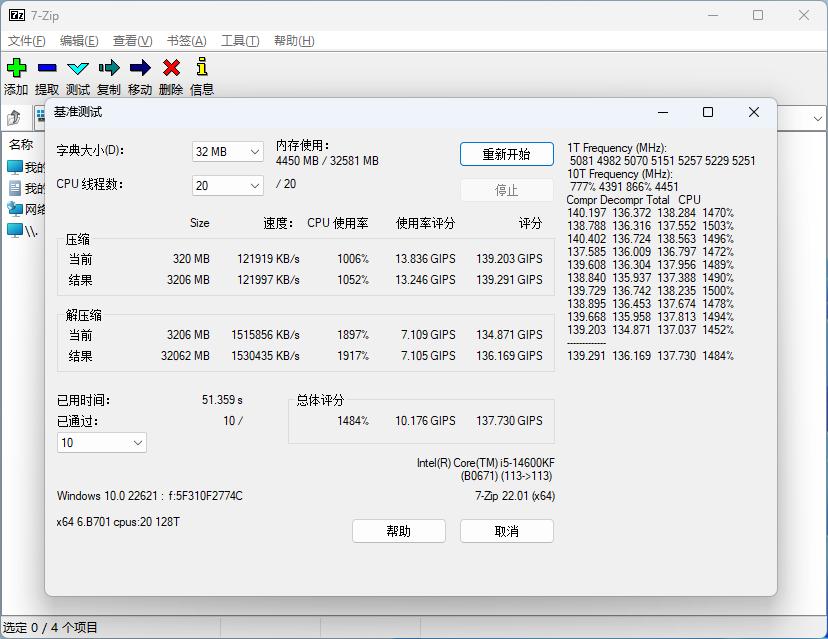Image resolution: width=828 pixels, height=639 pixels.
Task: Open the 文件(F) menu
Action: click(x=26, y=41)
